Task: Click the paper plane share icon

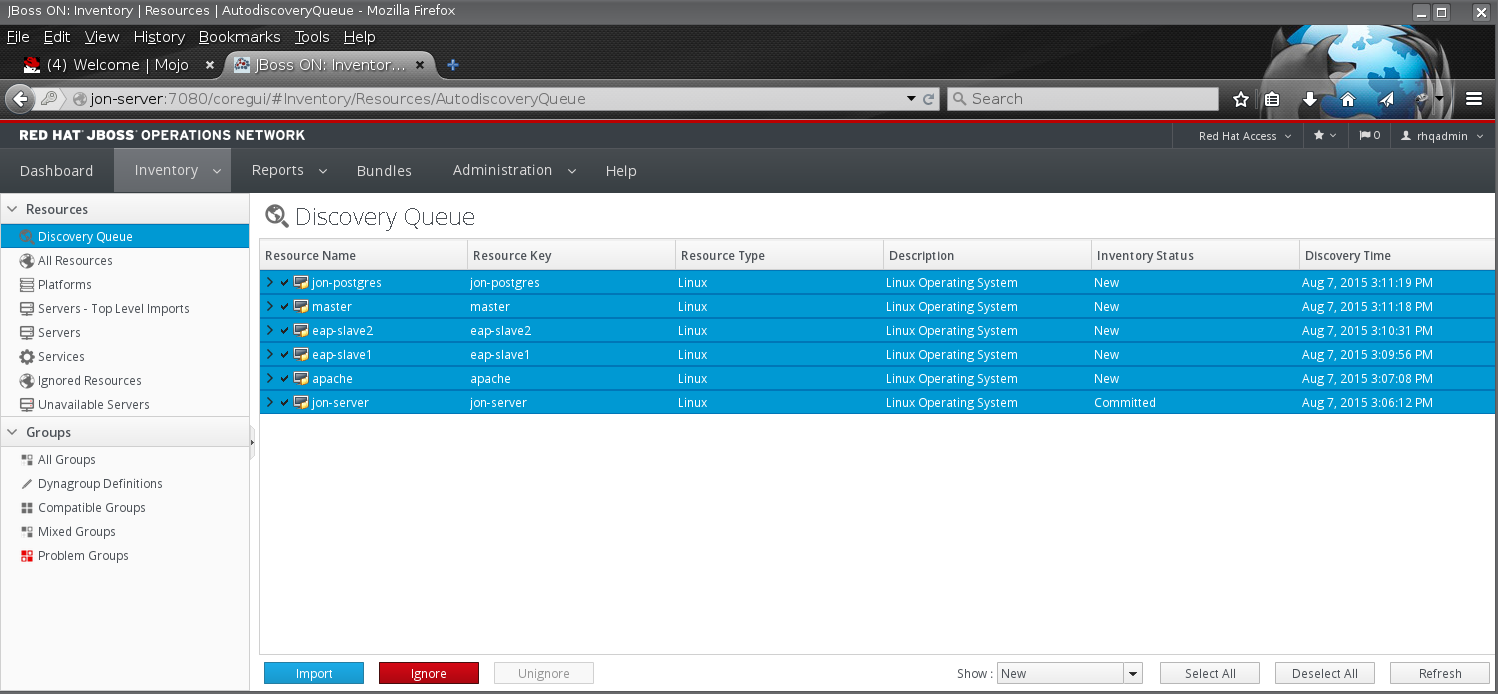Action: click(1386, 99)
